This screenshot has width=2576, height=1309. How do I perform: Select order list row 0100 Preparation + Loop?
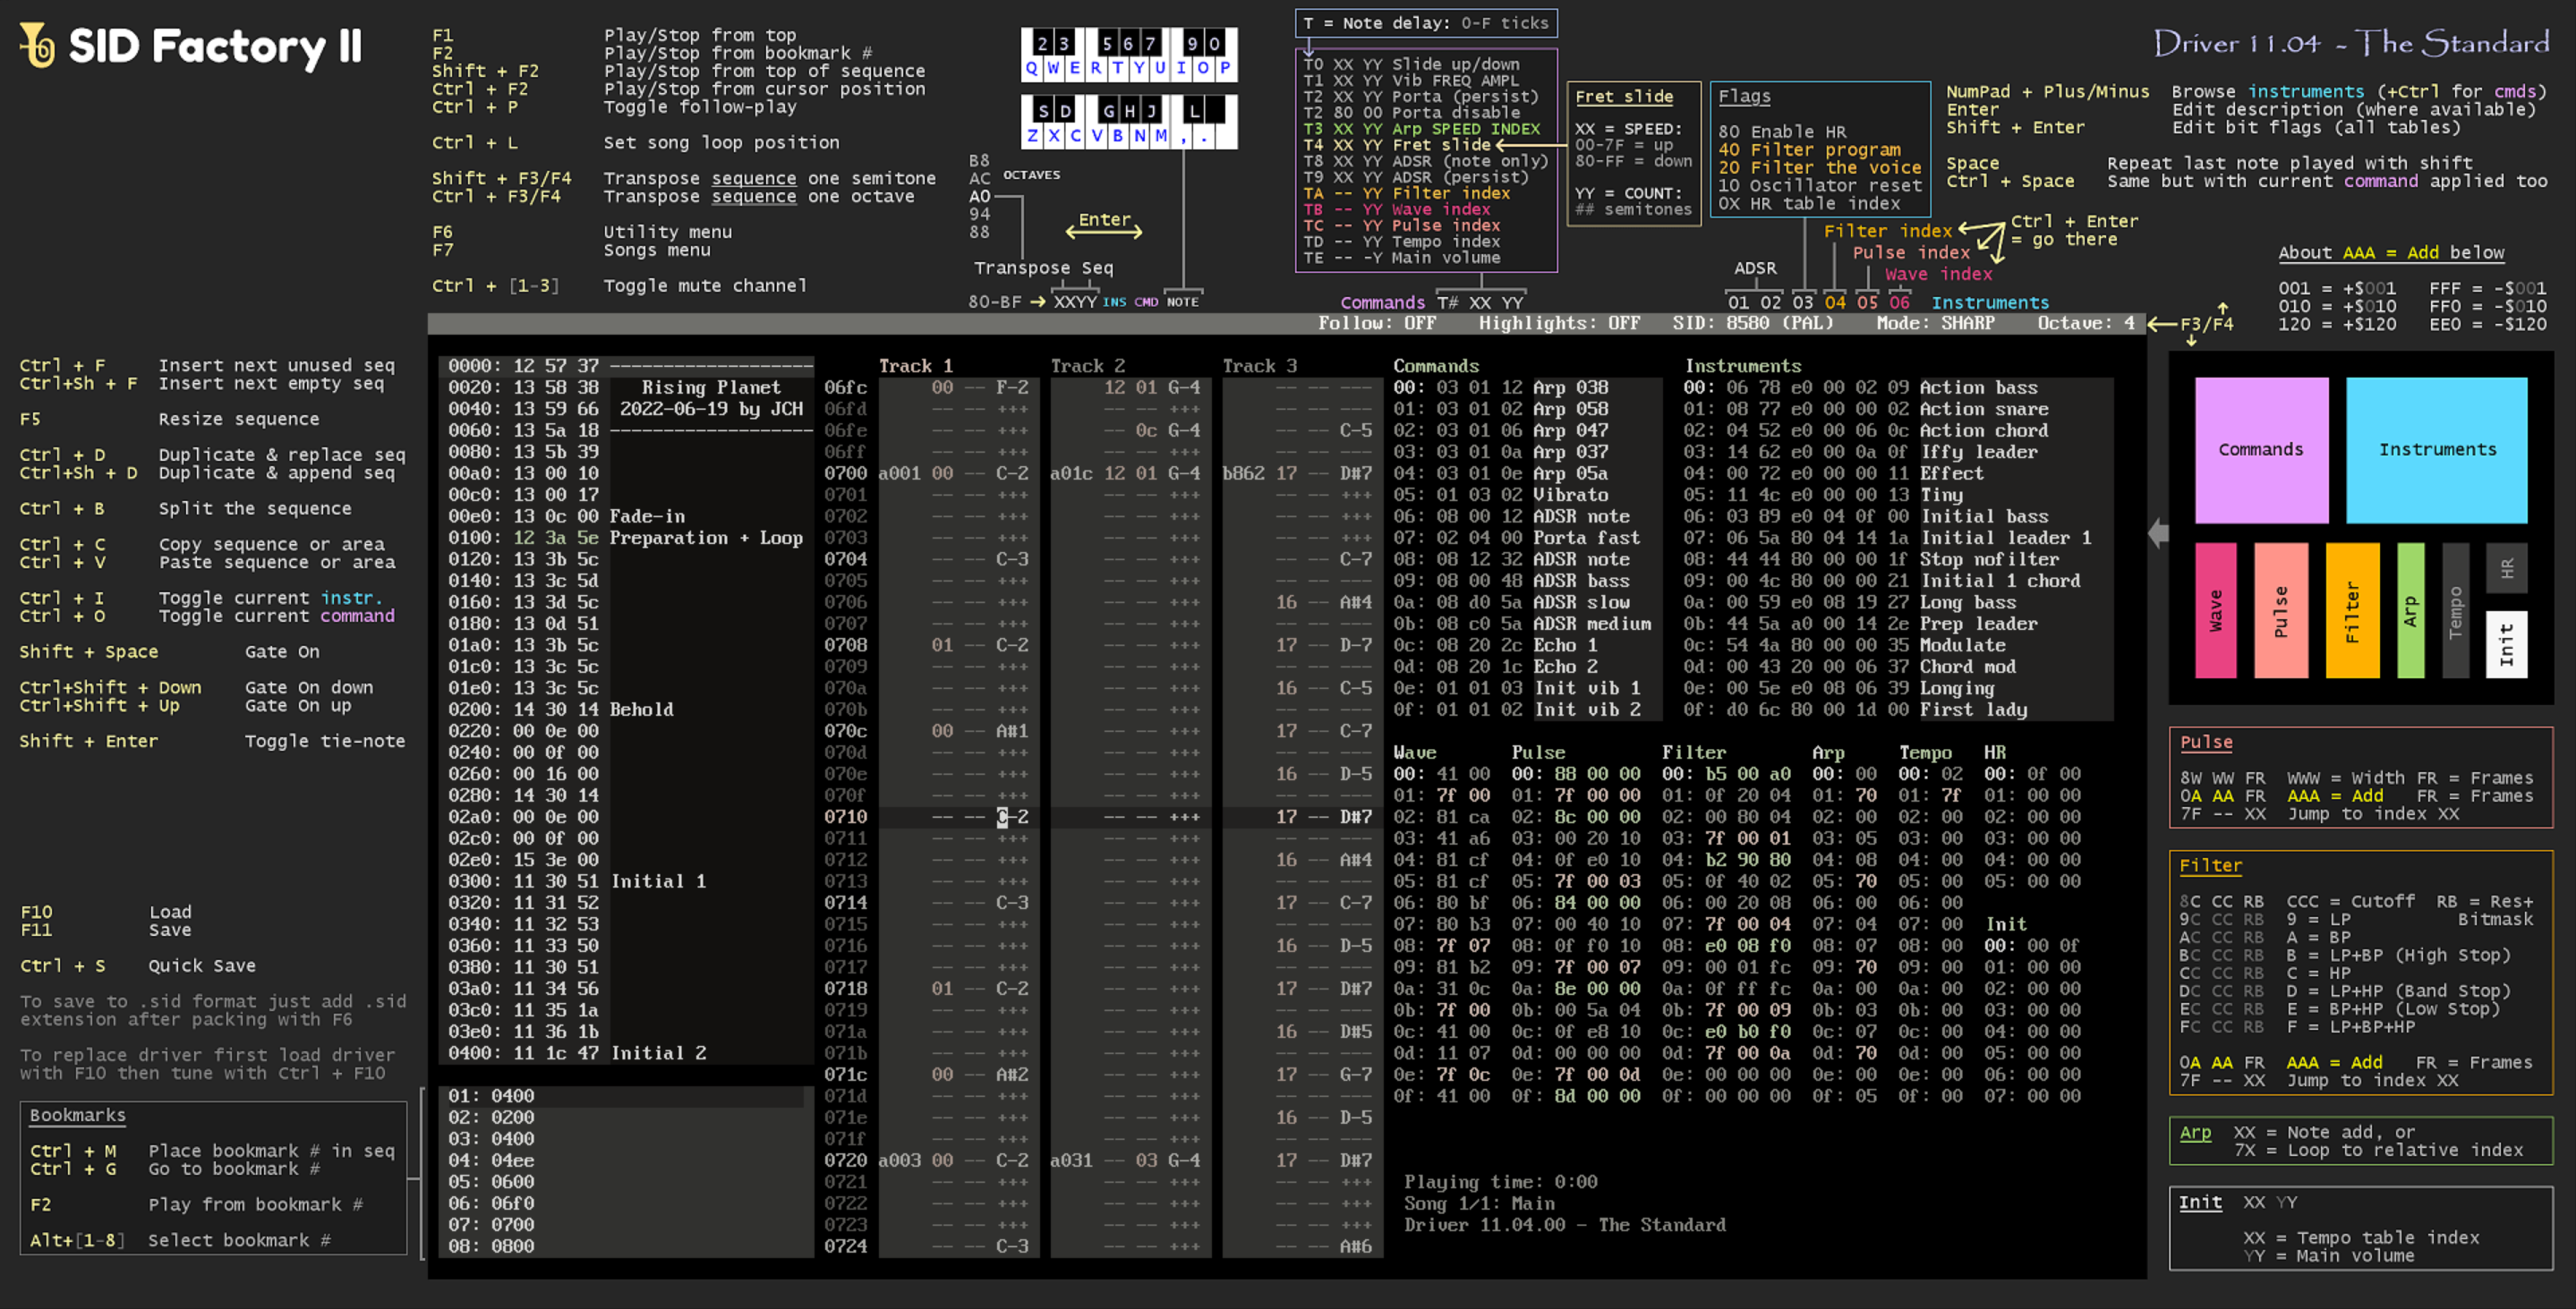(x=625, y=538)
